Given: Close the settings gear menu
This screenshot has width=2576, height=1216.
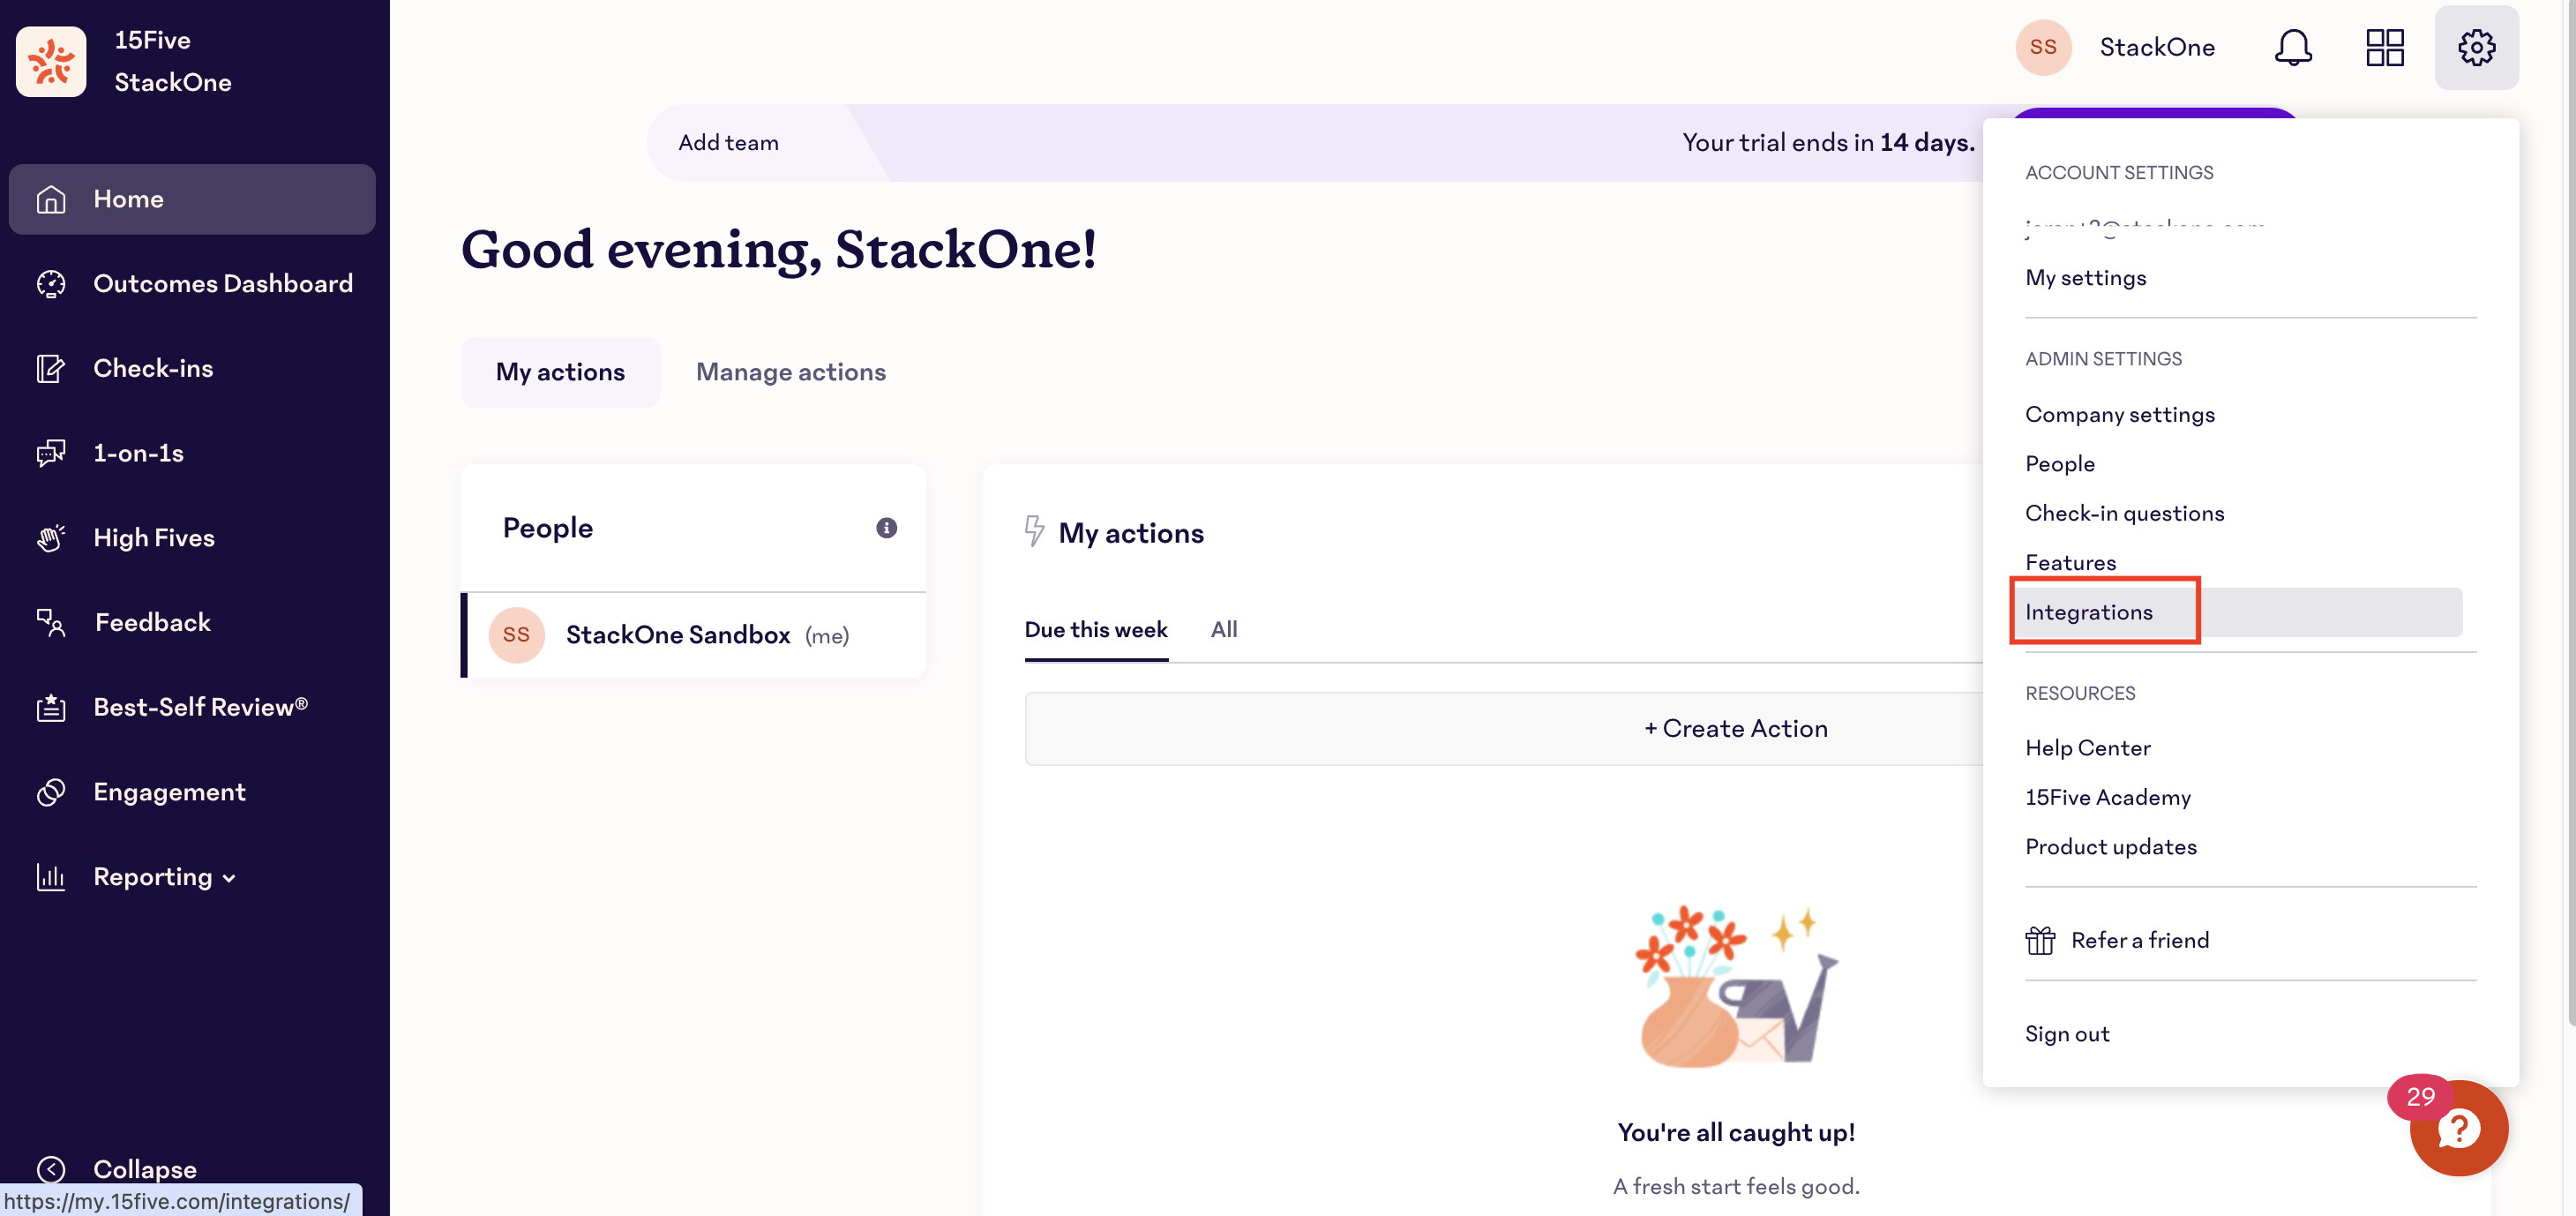Looking at the screenshot, I should point(2475,47).
